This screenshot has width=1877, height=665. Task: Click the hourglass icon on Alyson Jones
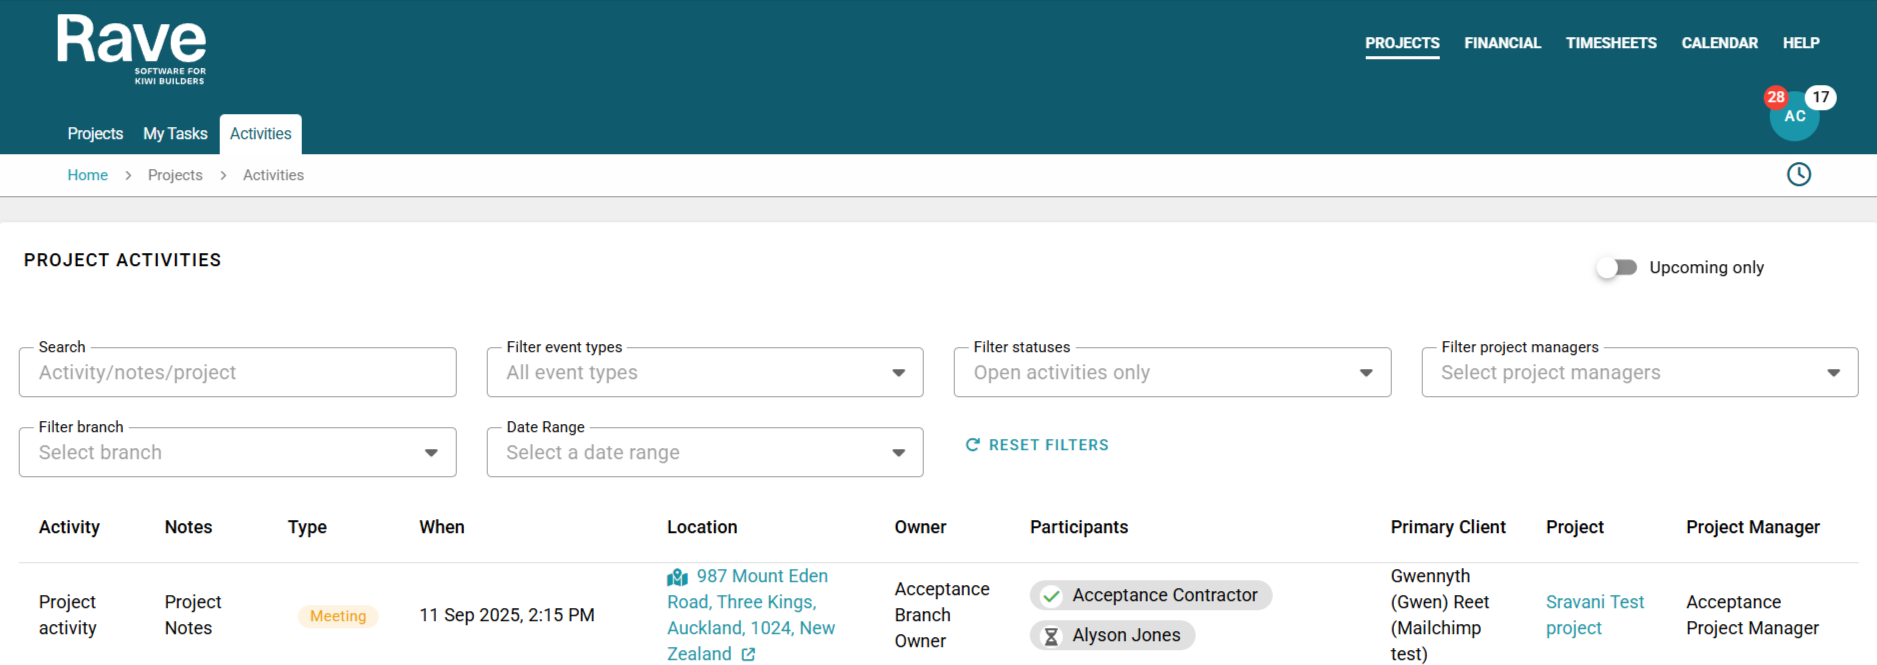1051,636
